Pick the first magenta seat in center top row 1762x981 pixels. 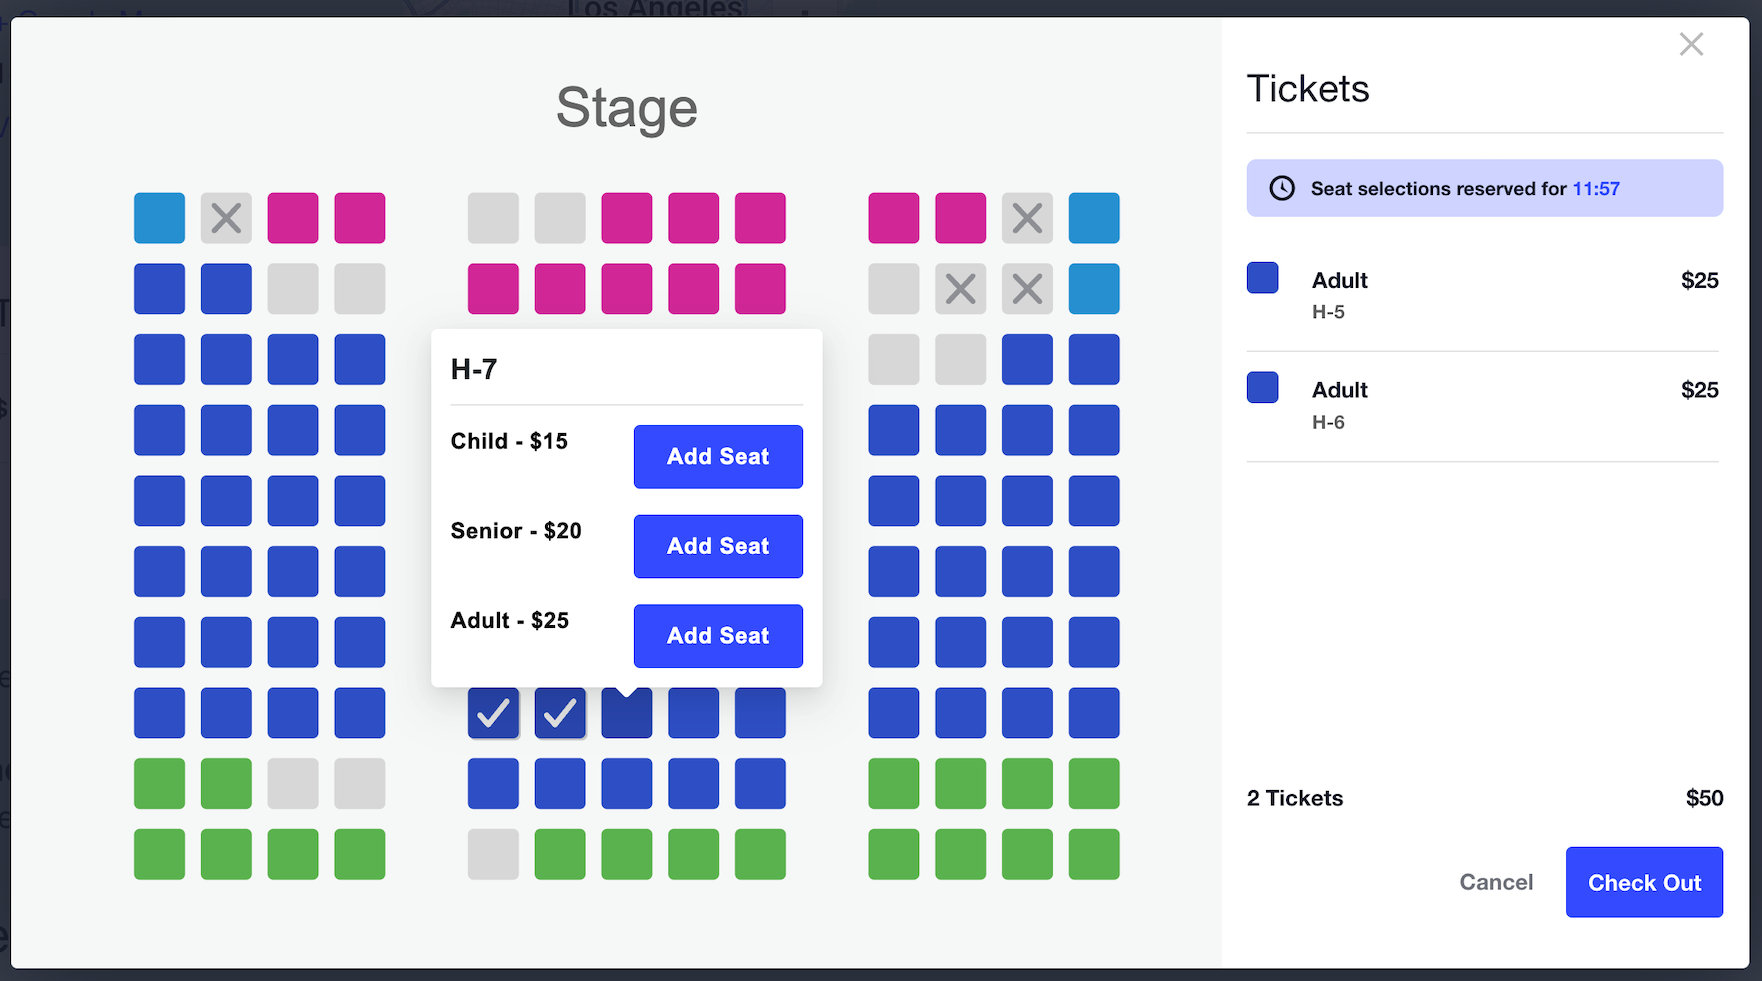627,218
